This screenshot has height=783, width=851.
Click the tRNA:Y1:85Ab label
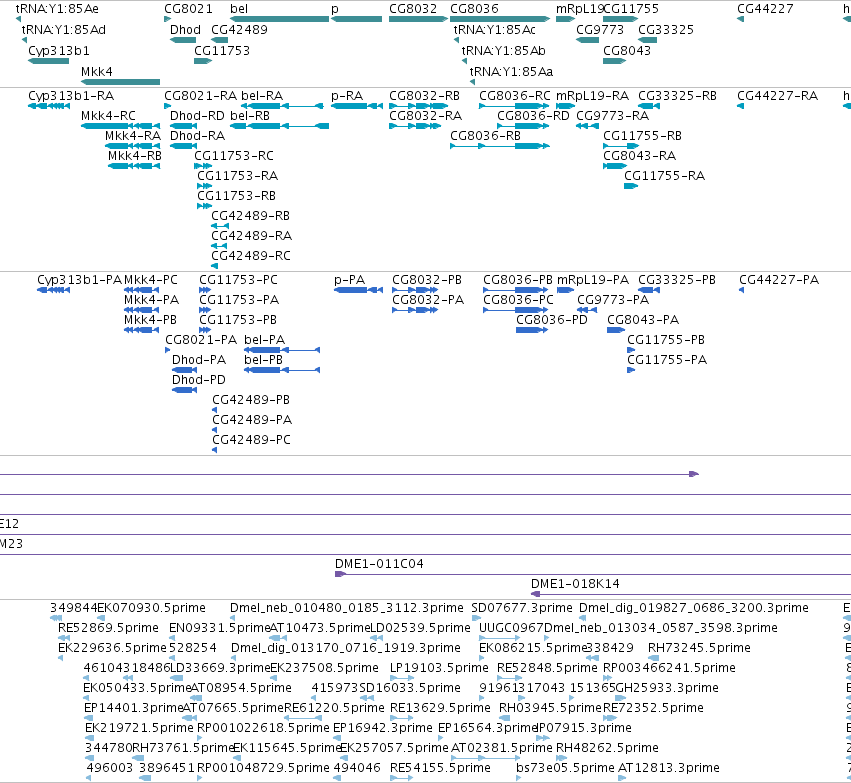coord(504,50)
